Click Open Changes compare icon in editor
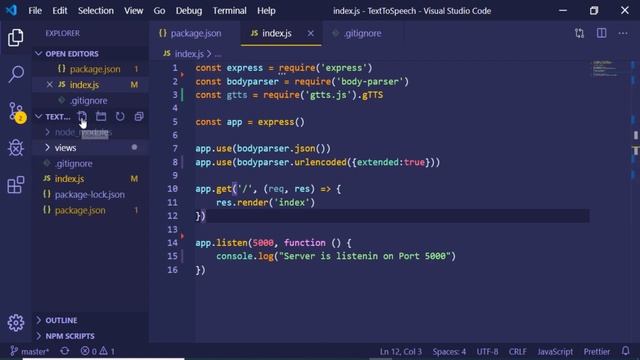 tap(579, 33)
